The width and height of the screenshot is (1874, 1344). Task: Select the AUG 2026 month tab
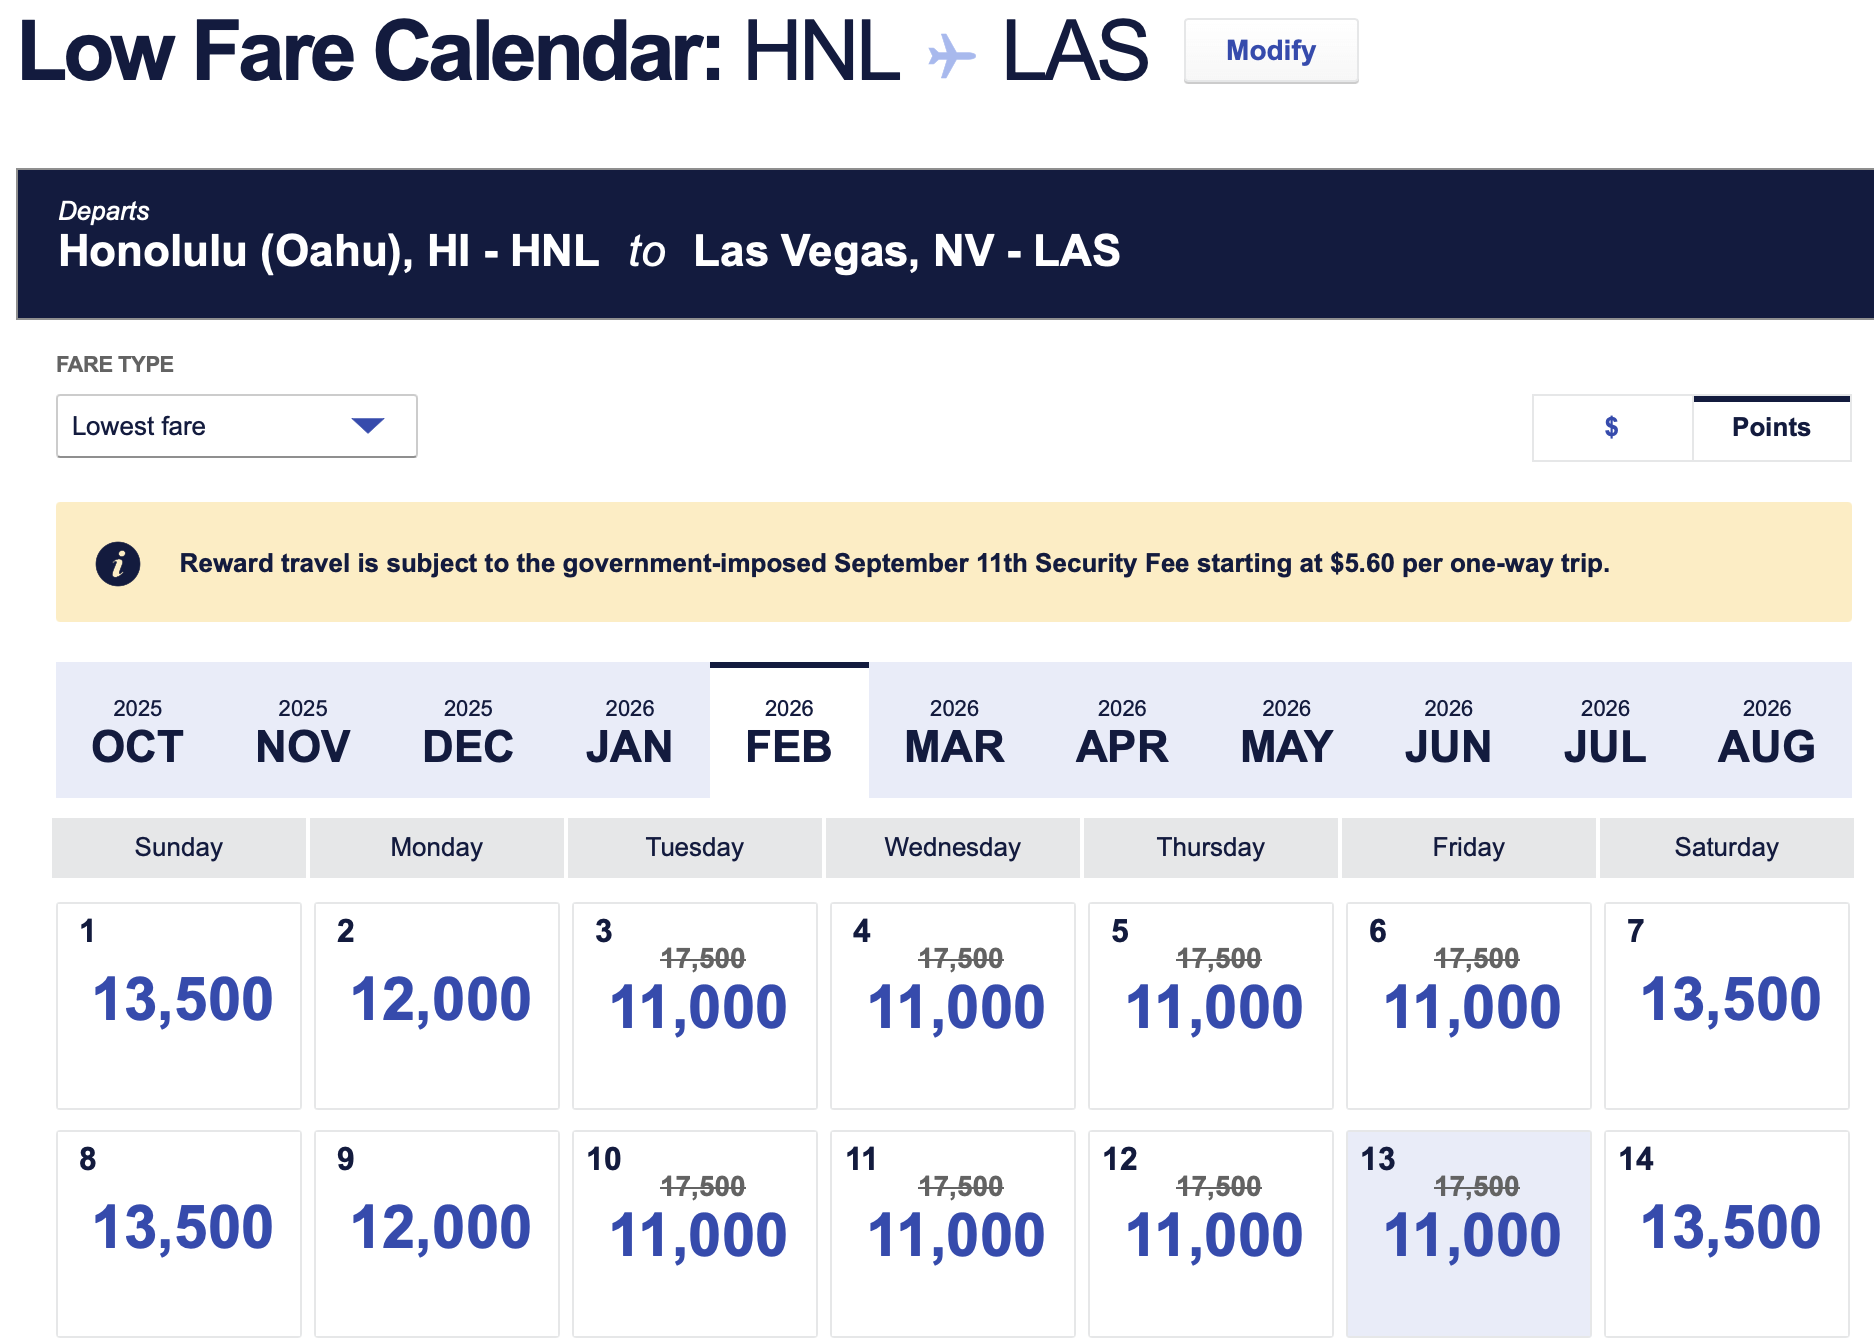1767,731
